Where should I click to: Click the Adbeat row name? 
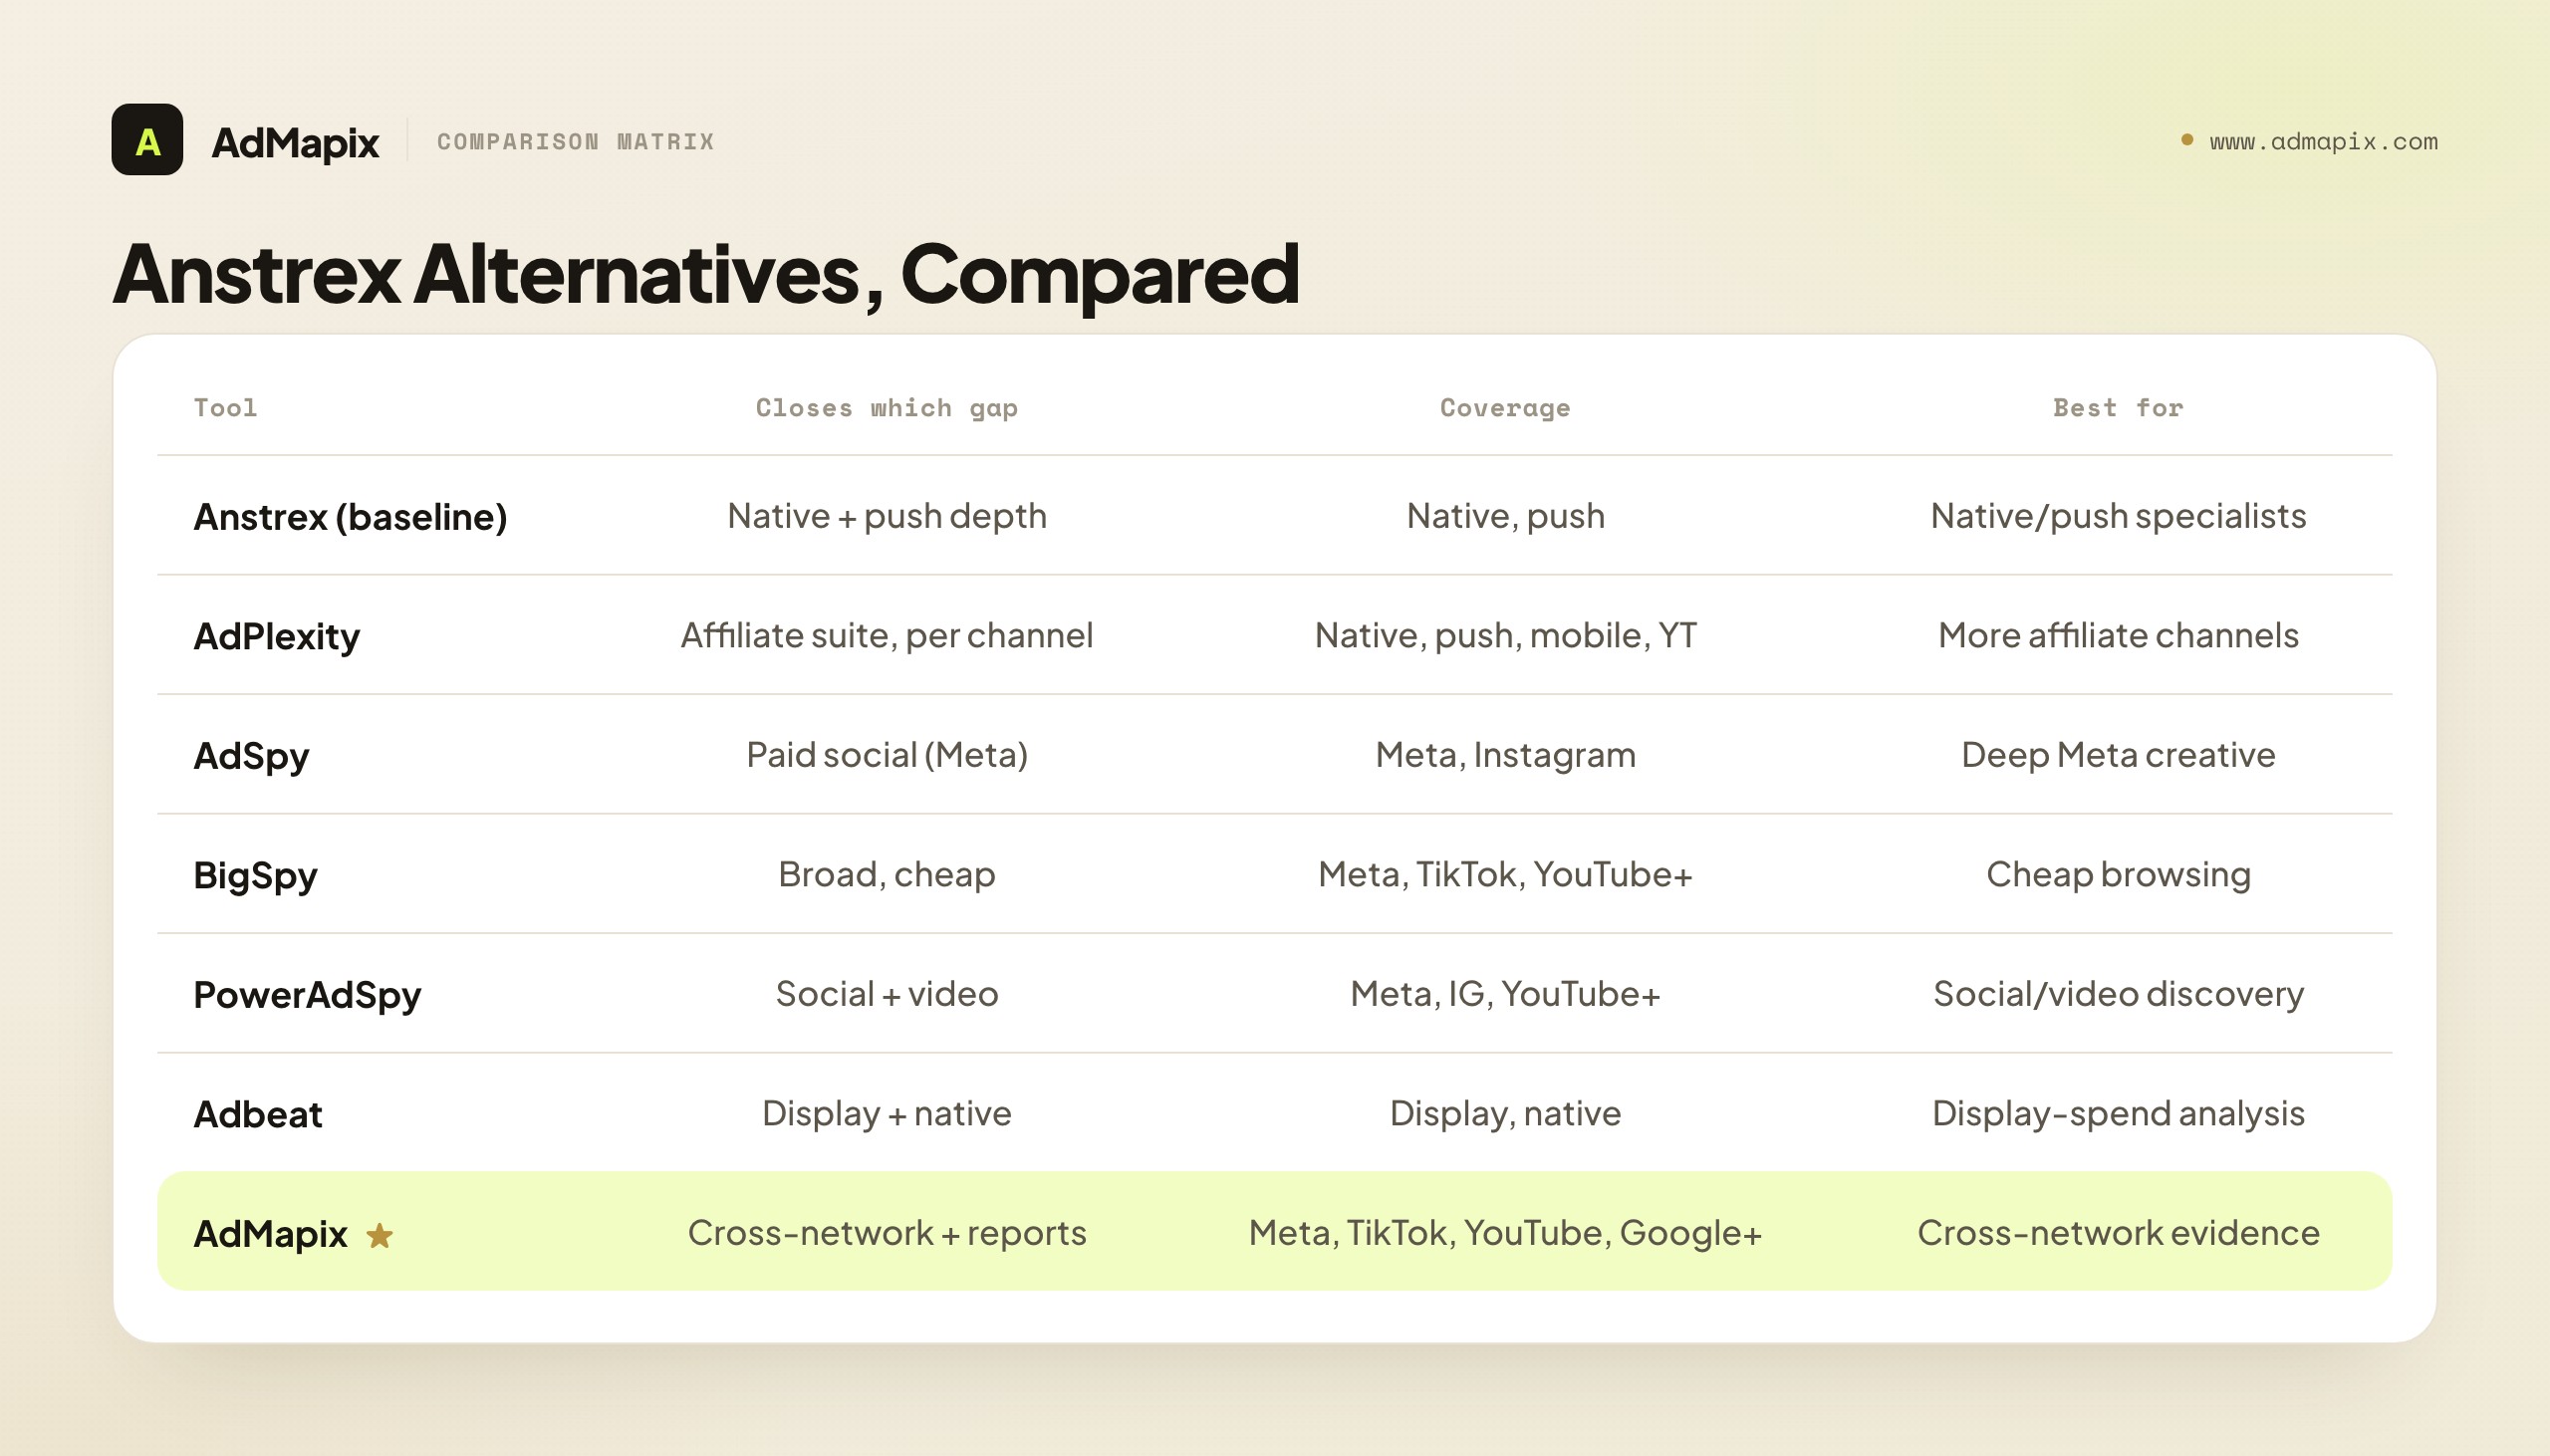[x=258, y=1114]
